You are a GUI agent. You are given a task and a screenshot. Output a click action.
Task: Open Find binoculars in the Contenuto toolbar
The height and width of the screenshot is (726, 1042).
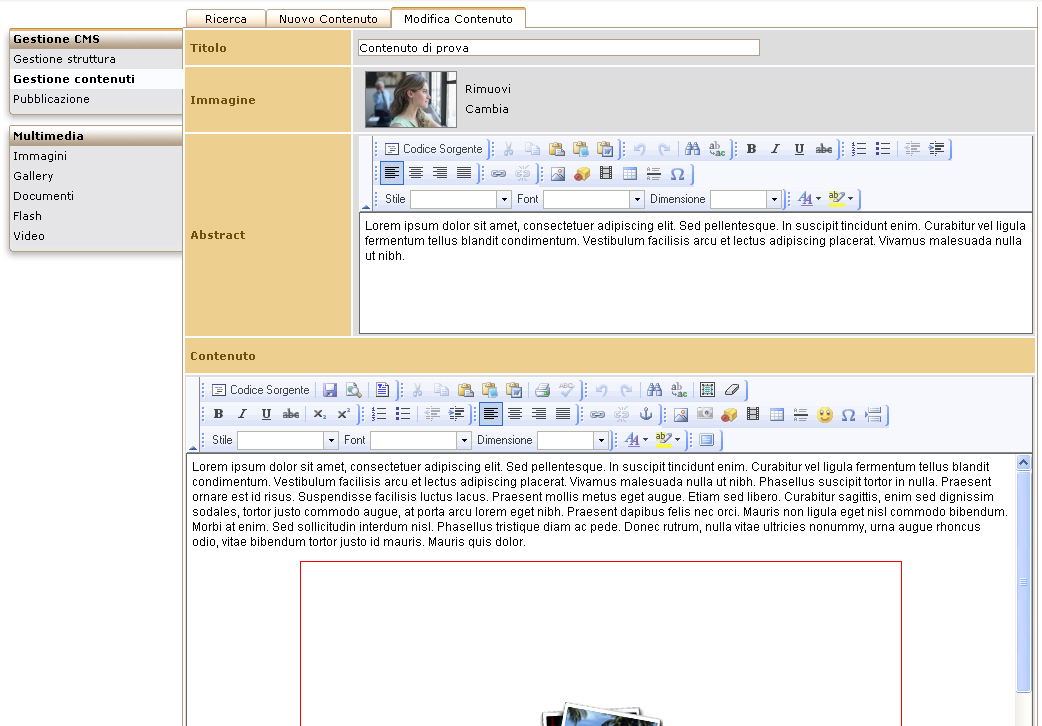click(655, 390)
